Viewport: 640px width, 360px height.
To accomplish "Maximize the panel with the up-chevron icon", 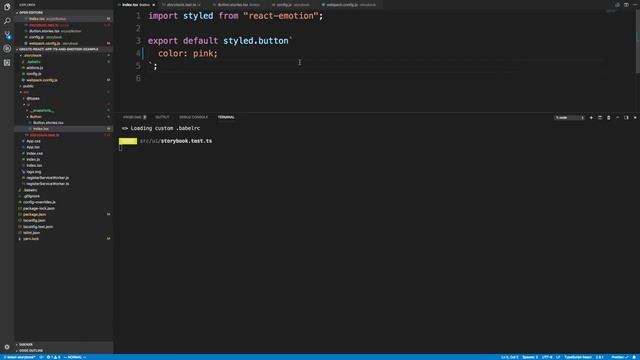I will [618, 118].
